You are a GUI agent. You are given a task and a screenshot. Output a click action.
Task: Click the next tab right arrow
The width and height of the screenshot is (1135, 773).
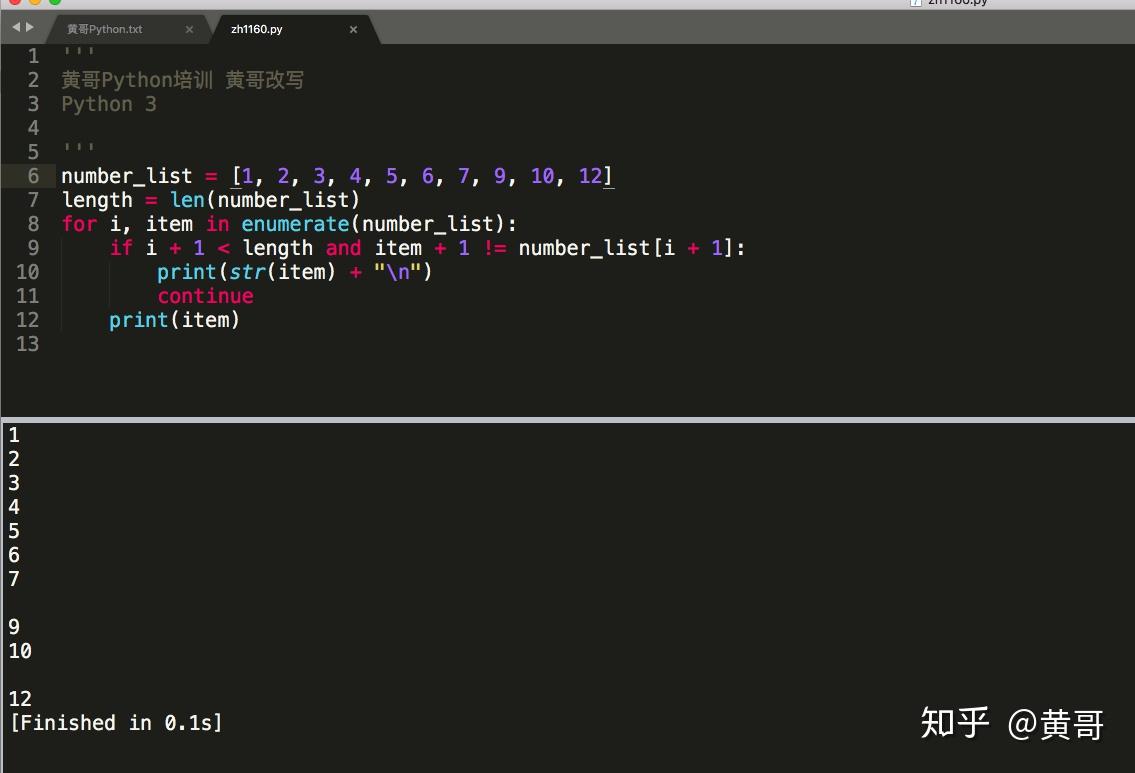(30, 28)
